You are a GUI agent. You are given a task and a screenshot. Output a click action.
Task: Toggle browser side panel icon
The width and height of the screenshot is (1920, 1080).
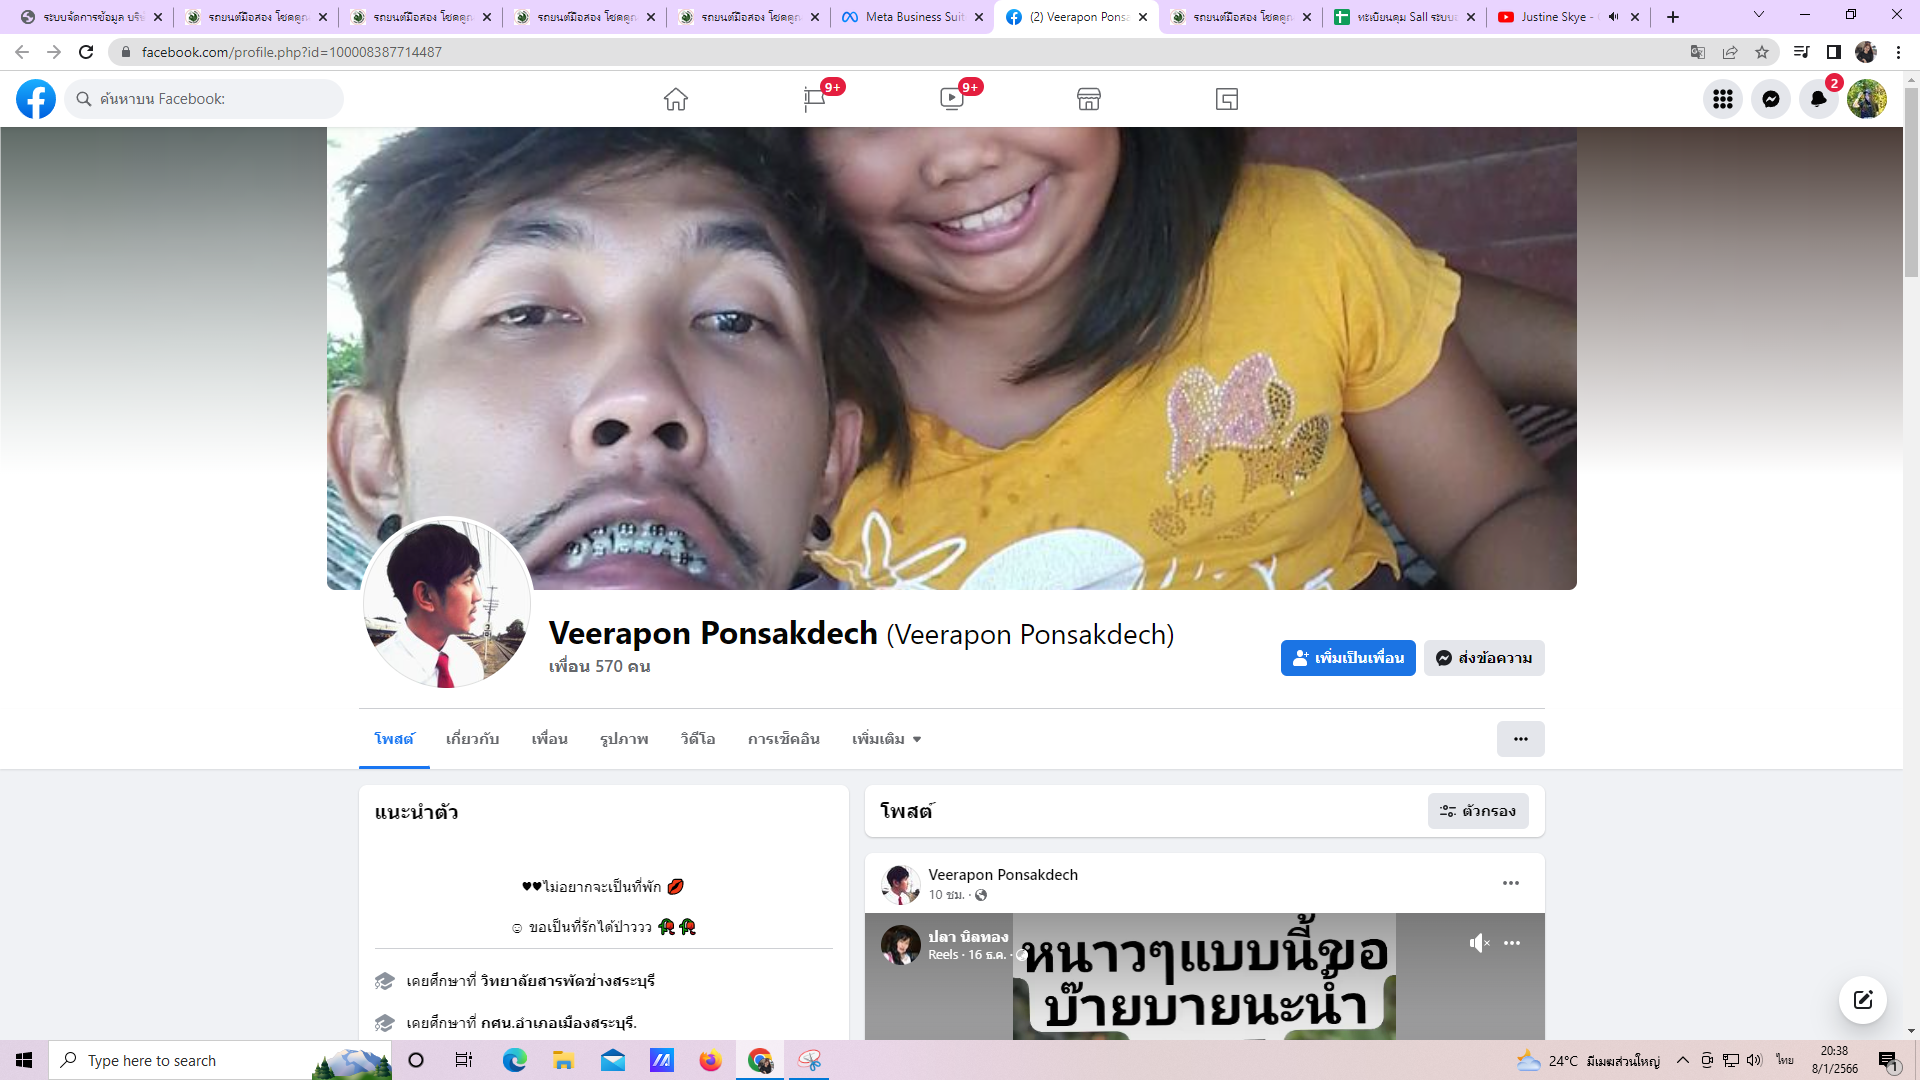click(1833, 52)
